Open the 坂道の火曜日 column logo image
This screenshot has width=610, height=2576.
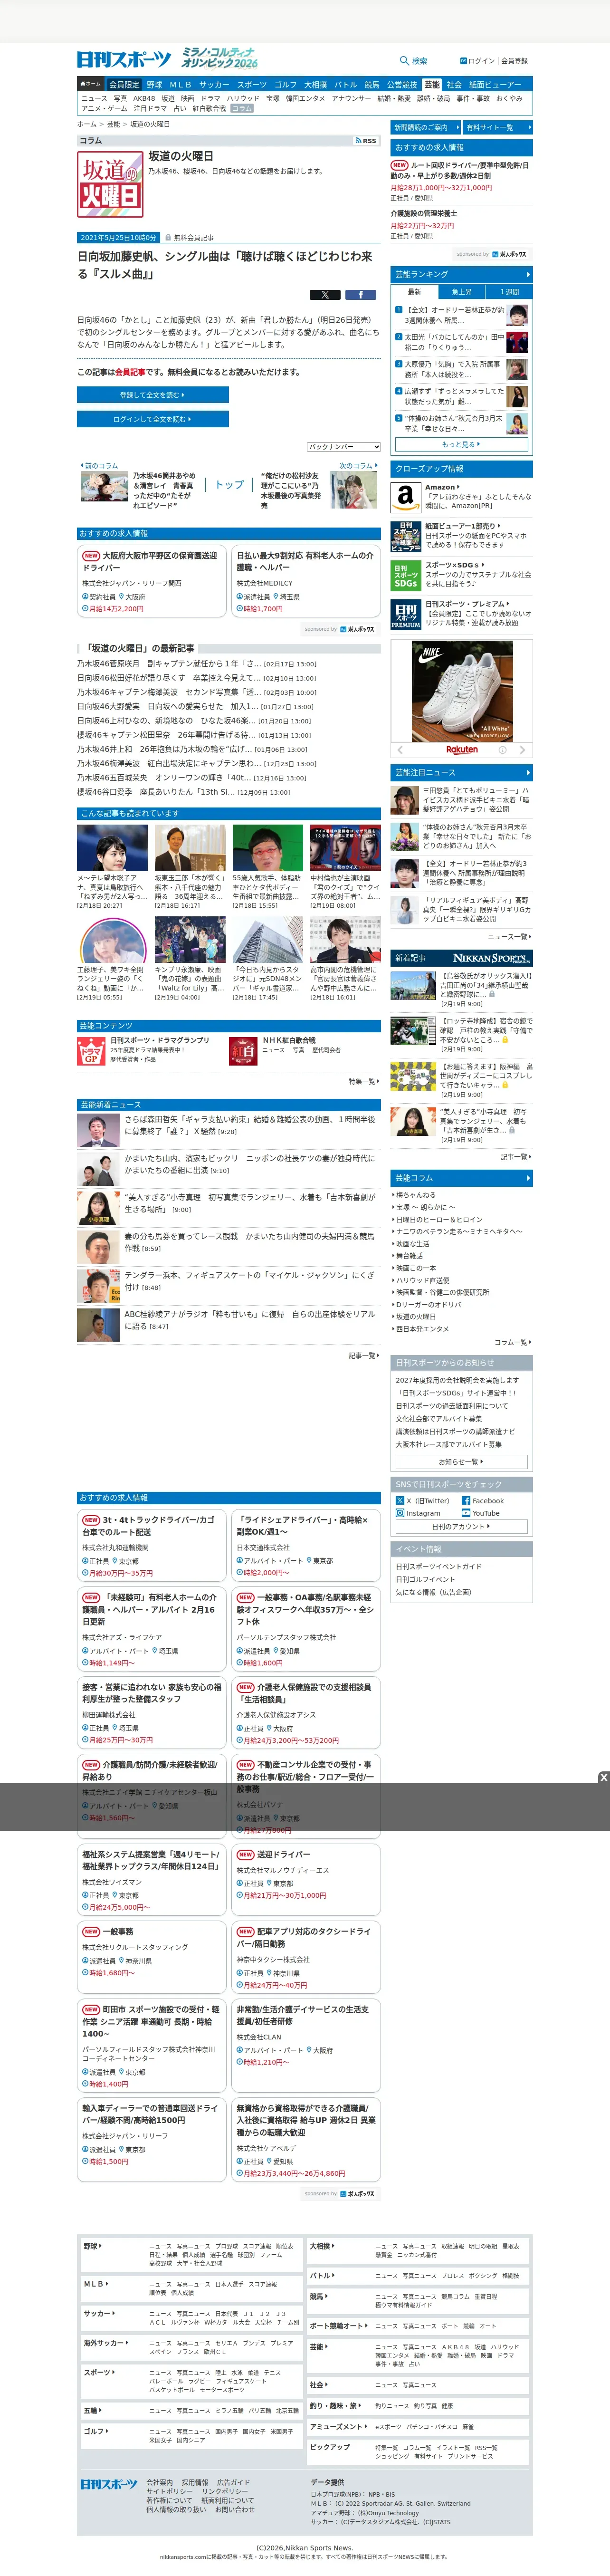tap(110, 185)
